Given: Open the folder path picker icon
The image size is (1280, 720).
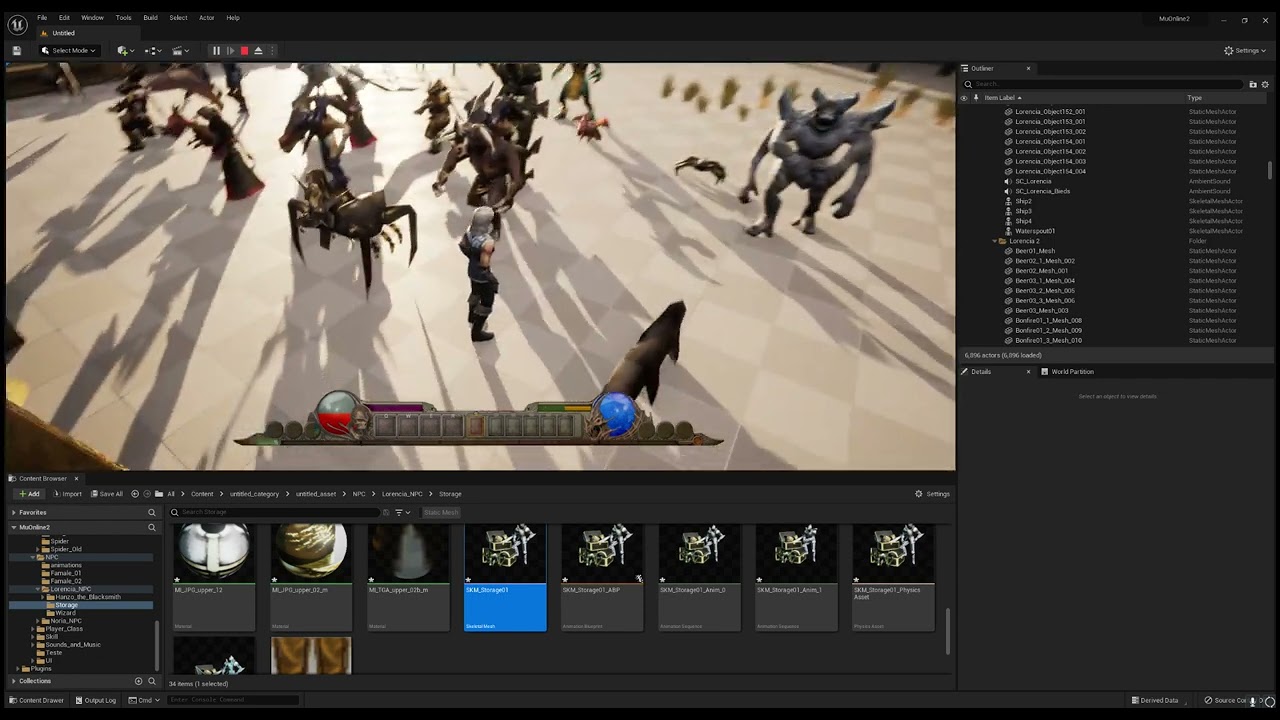Looking at the screenshot, I should point(159,494).
